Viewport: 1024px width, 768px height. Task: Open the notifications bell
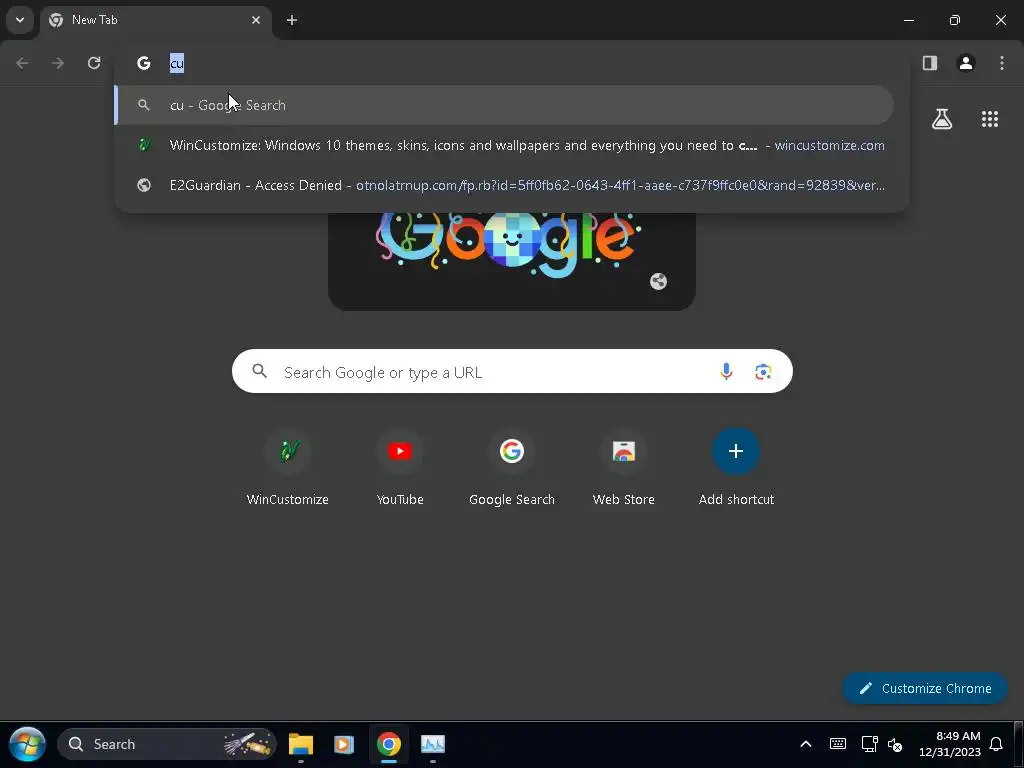click(x=996, y=744)
